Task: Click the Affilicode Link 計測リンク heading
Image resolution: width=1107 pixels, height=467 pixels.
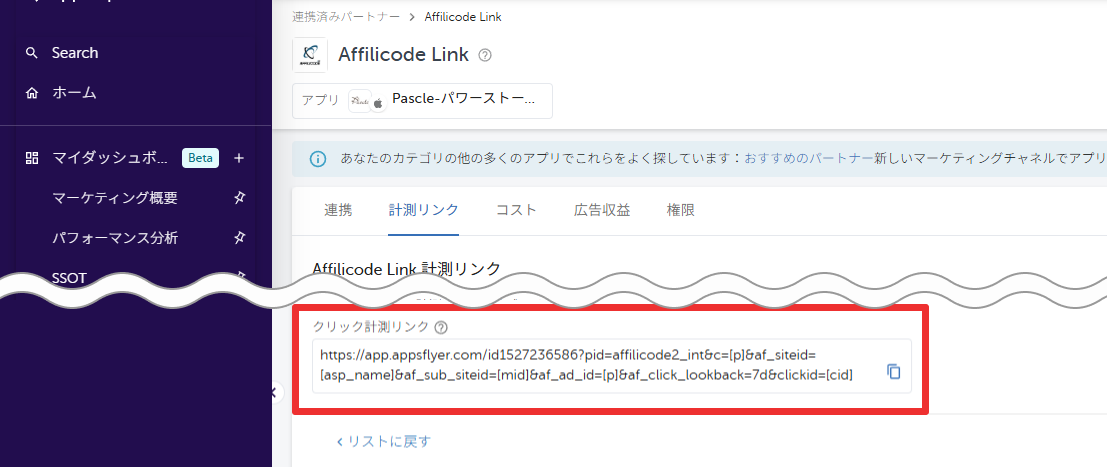Action: click(407, 268)
